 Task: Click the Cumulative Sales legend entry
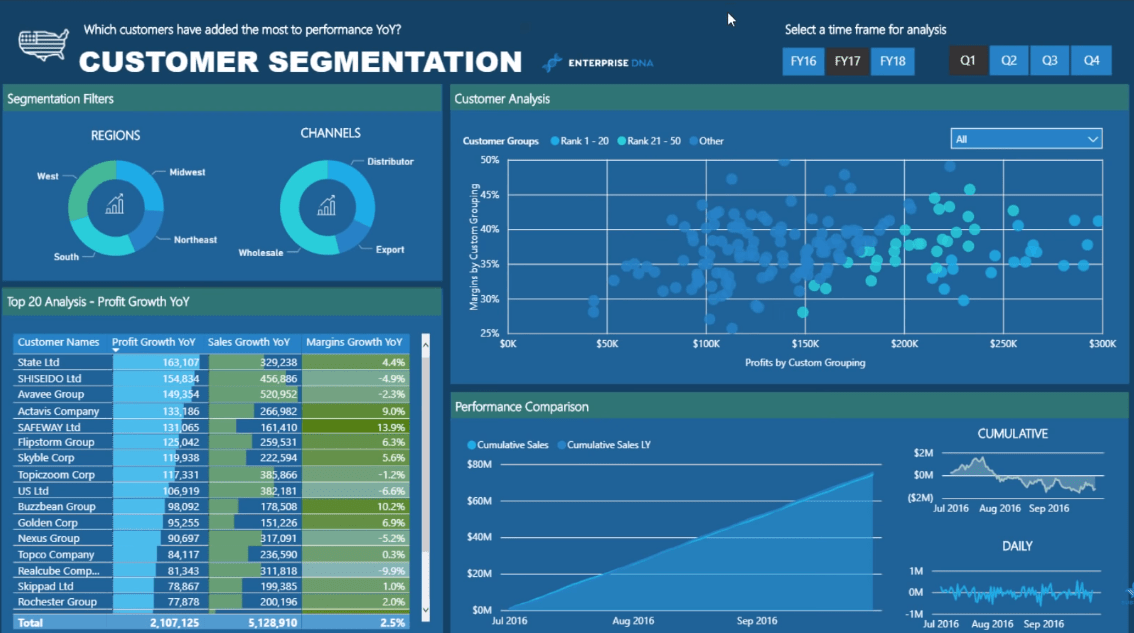508,445
